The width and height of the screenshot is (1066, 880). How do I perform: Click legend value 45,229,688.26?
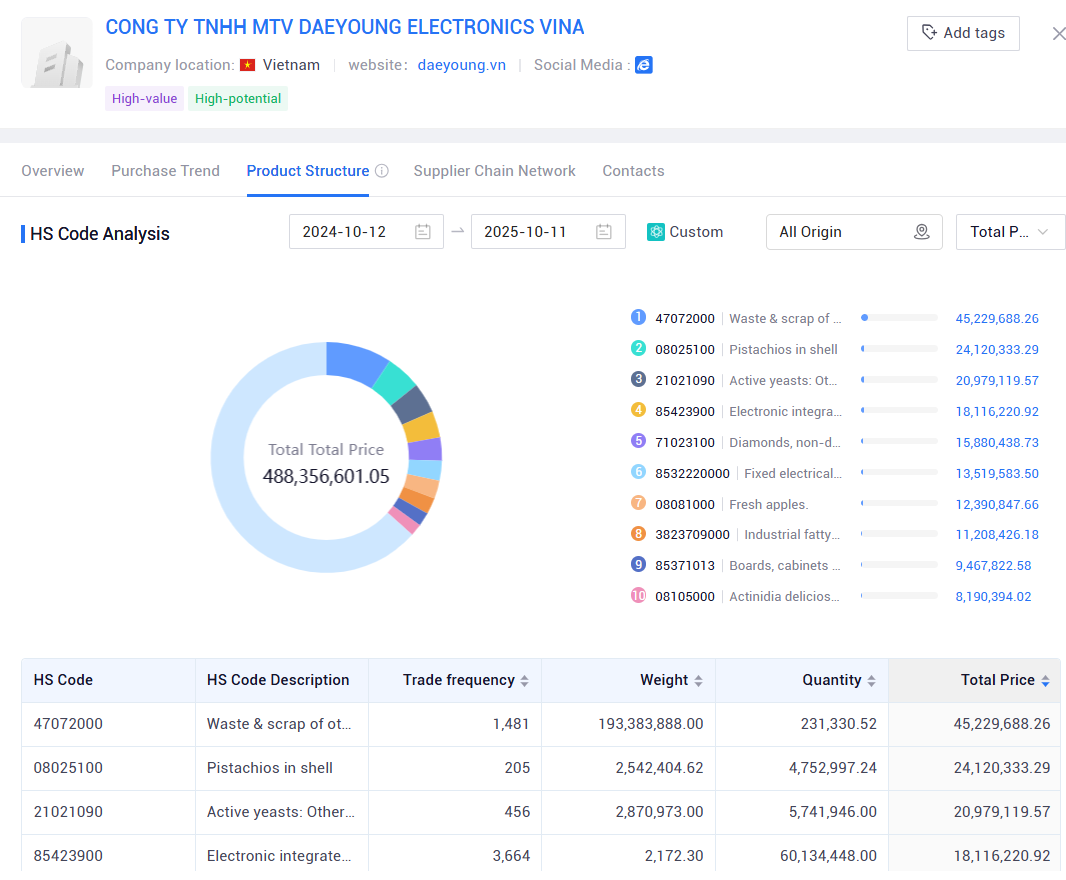[997, 318]
